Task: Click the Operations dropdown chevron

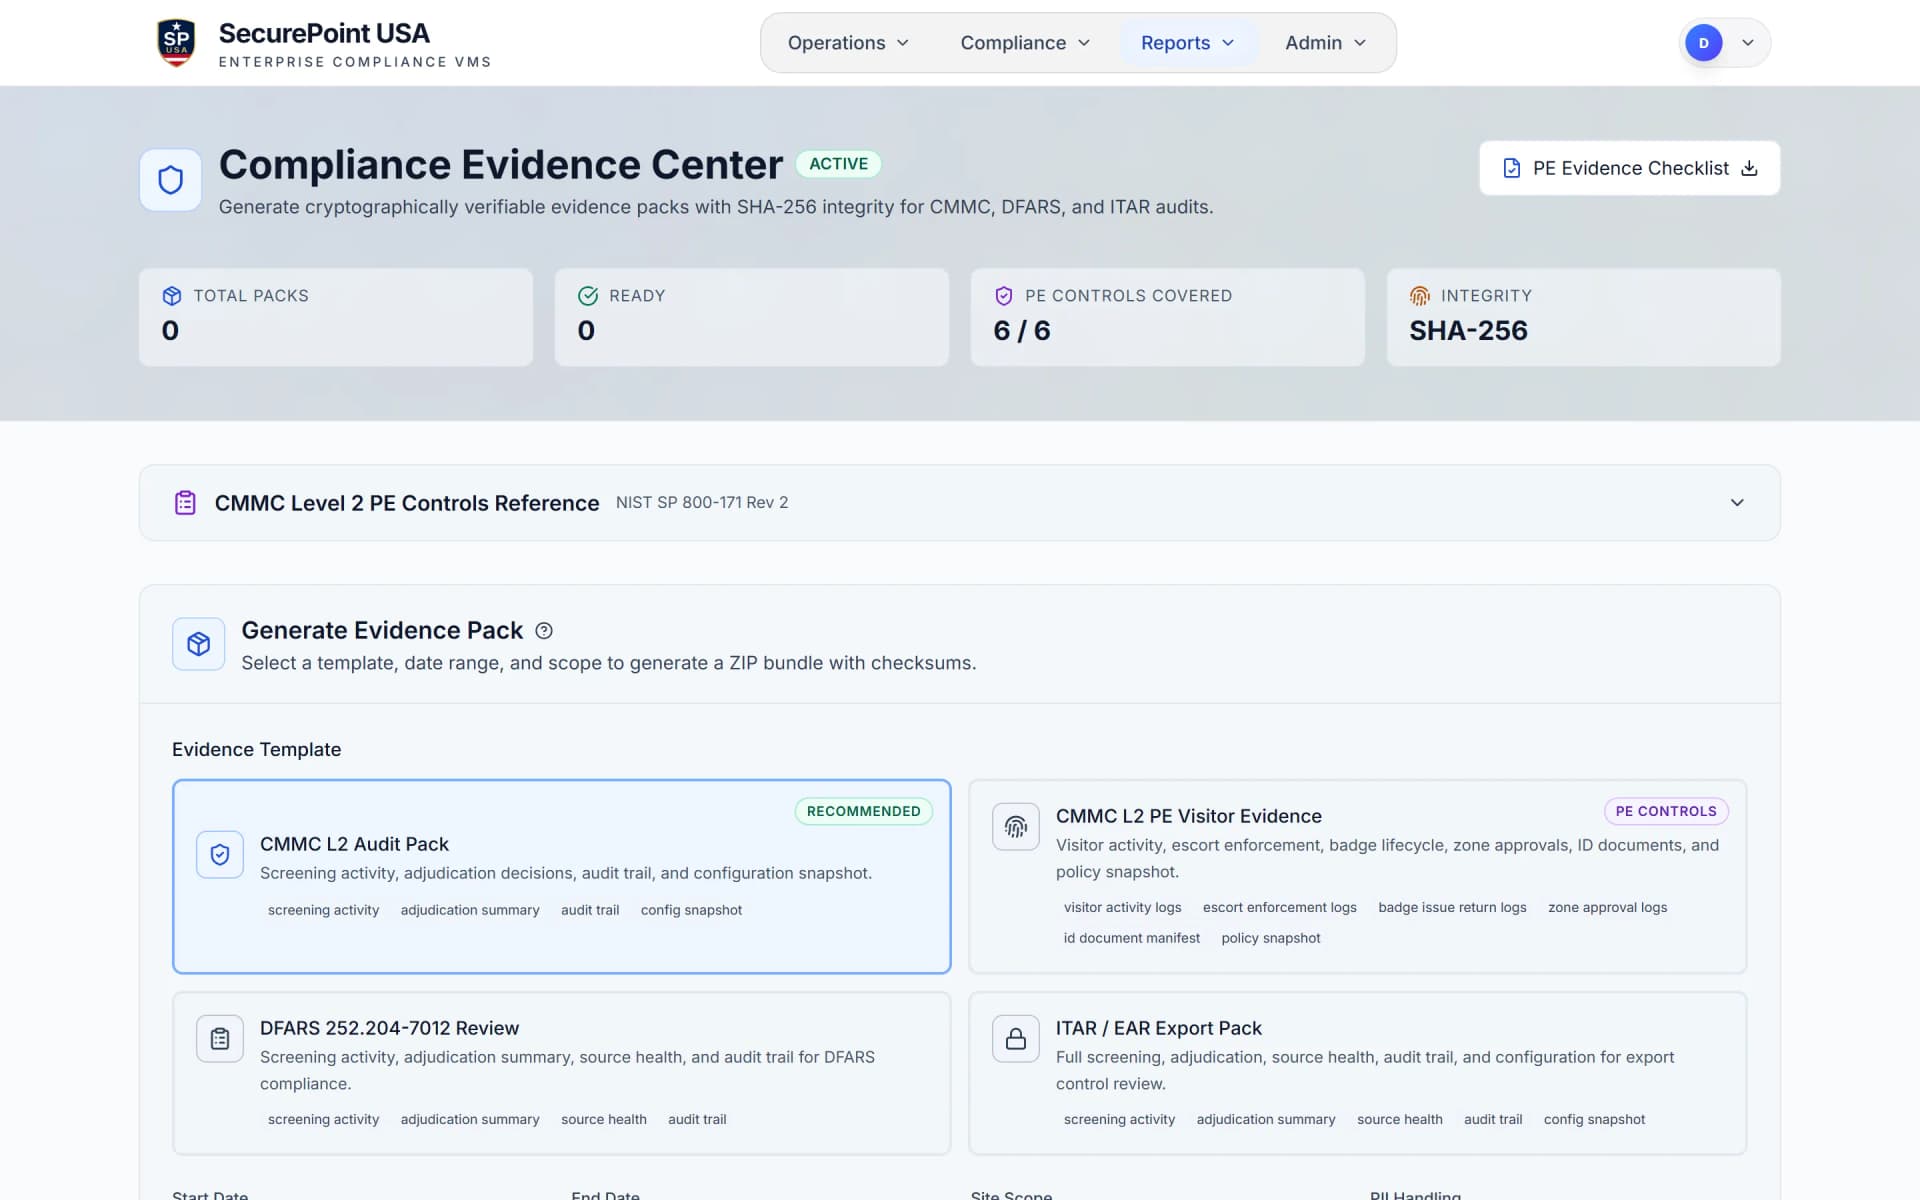Action: pos(903,43)
